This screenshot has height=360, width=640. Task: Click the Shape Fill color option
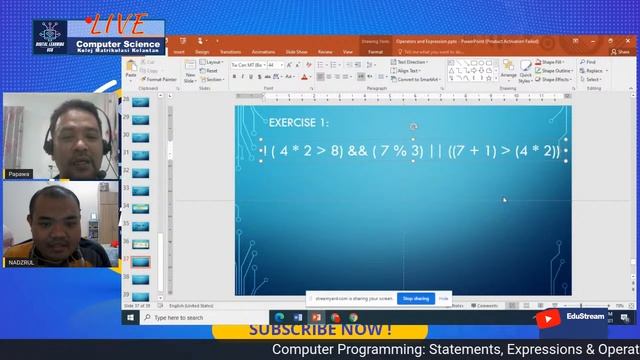coord(550,62)
